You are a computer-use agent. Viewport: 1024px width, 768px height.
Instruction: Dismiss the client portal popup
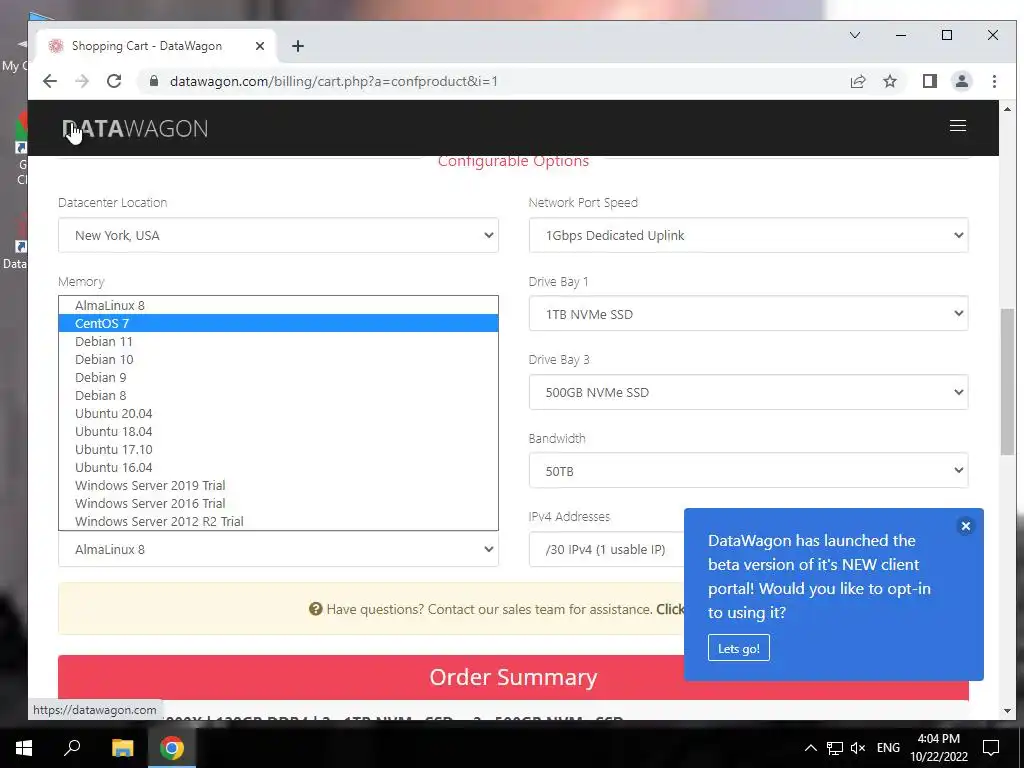click(966, 526)
